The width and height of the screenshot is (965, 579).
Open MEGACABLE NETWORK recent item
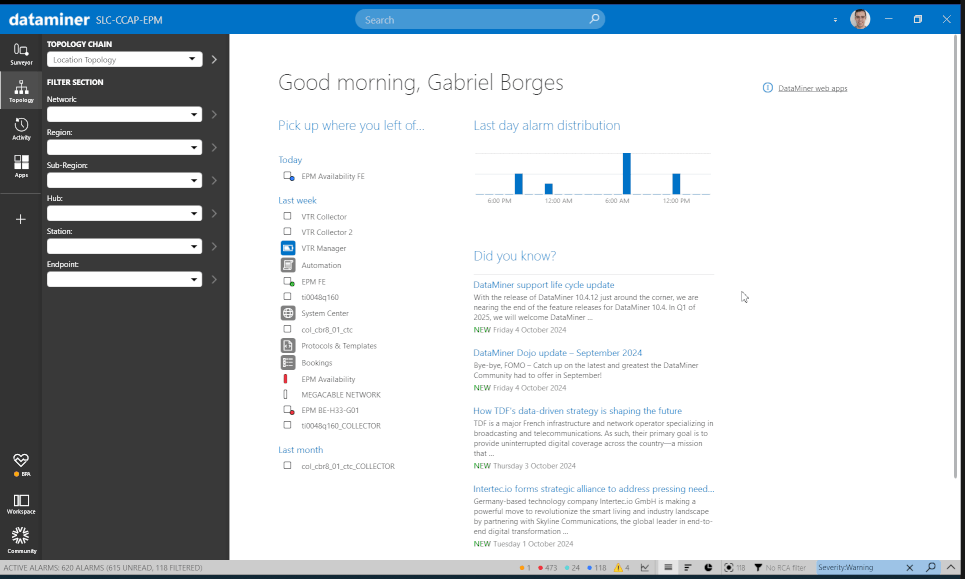pyautogui.click(x=340, y=394)
